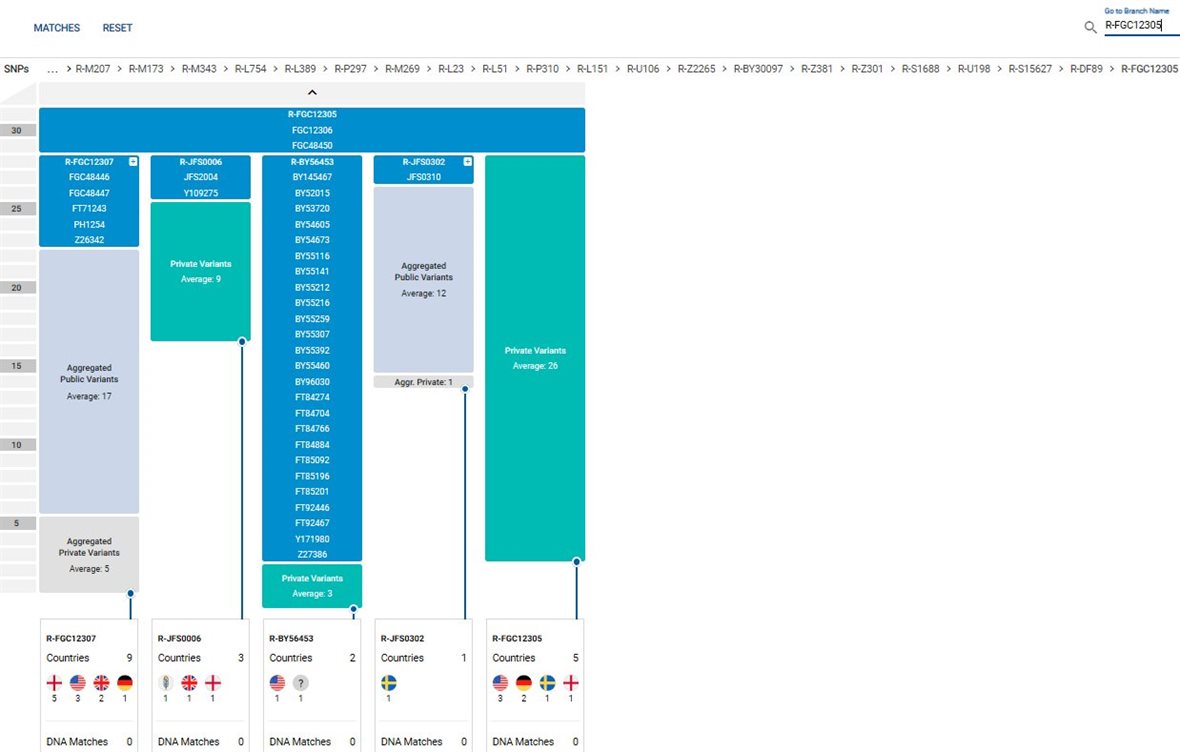The width and height of the screenshot is (1180, 752).
Task: Click the up chevron to go to parent branch
Action: [312, 93]
